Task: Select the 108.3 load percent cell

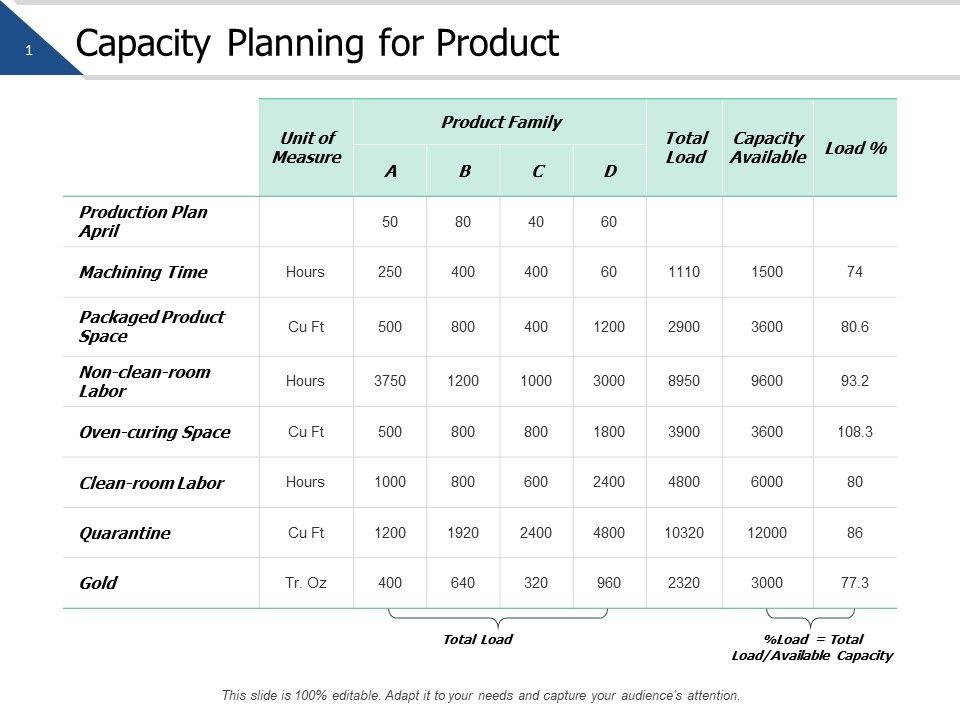Action: (x=855, y=432)
